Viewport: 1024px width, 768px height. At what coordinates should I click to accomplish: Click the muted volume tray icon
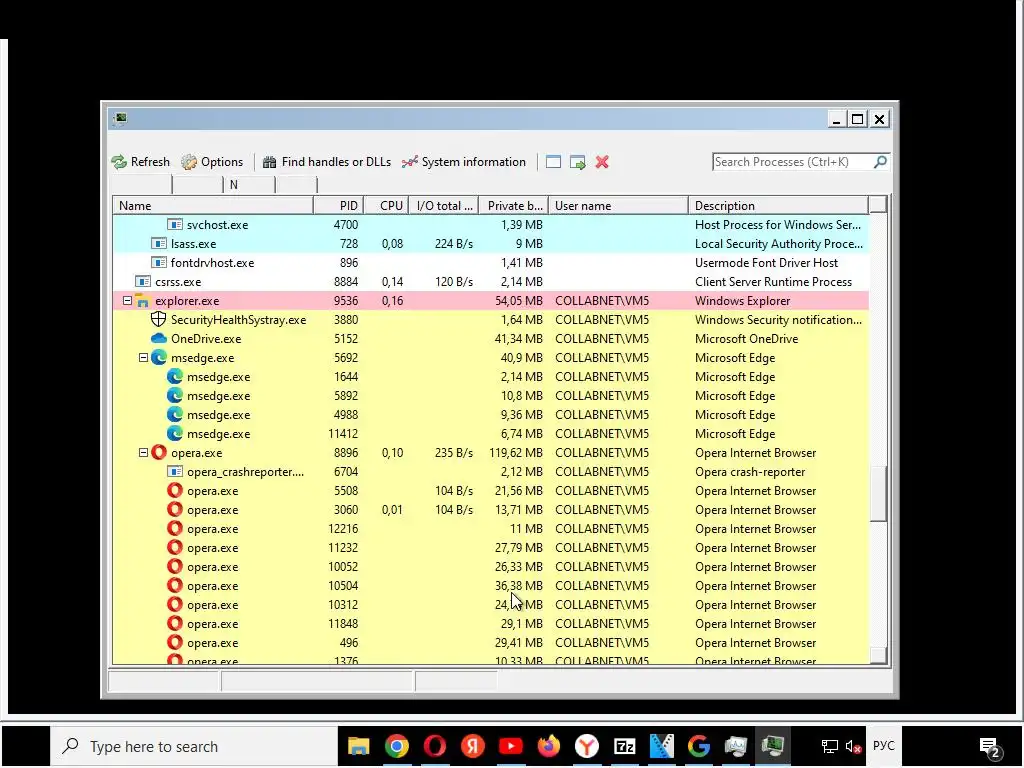click(853, 746)
